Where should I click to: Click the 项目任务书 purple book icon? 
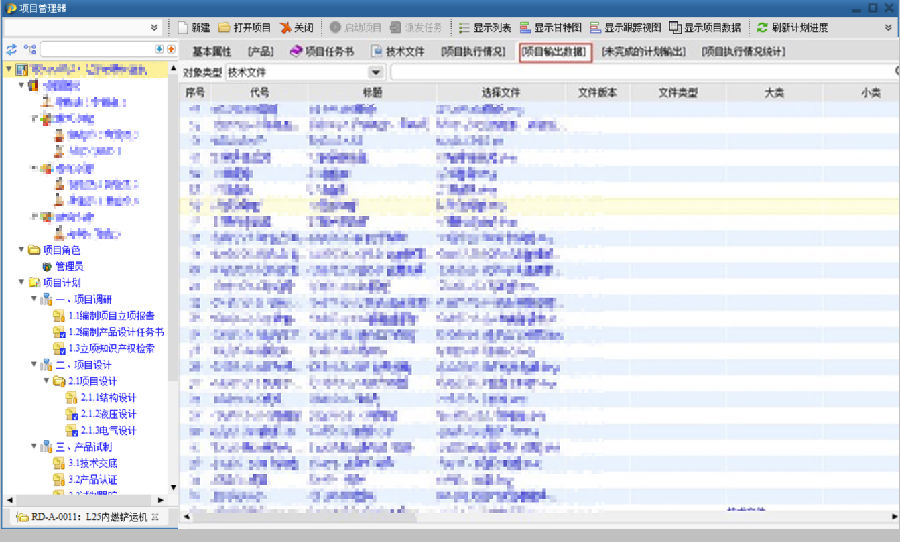[296, 51]
